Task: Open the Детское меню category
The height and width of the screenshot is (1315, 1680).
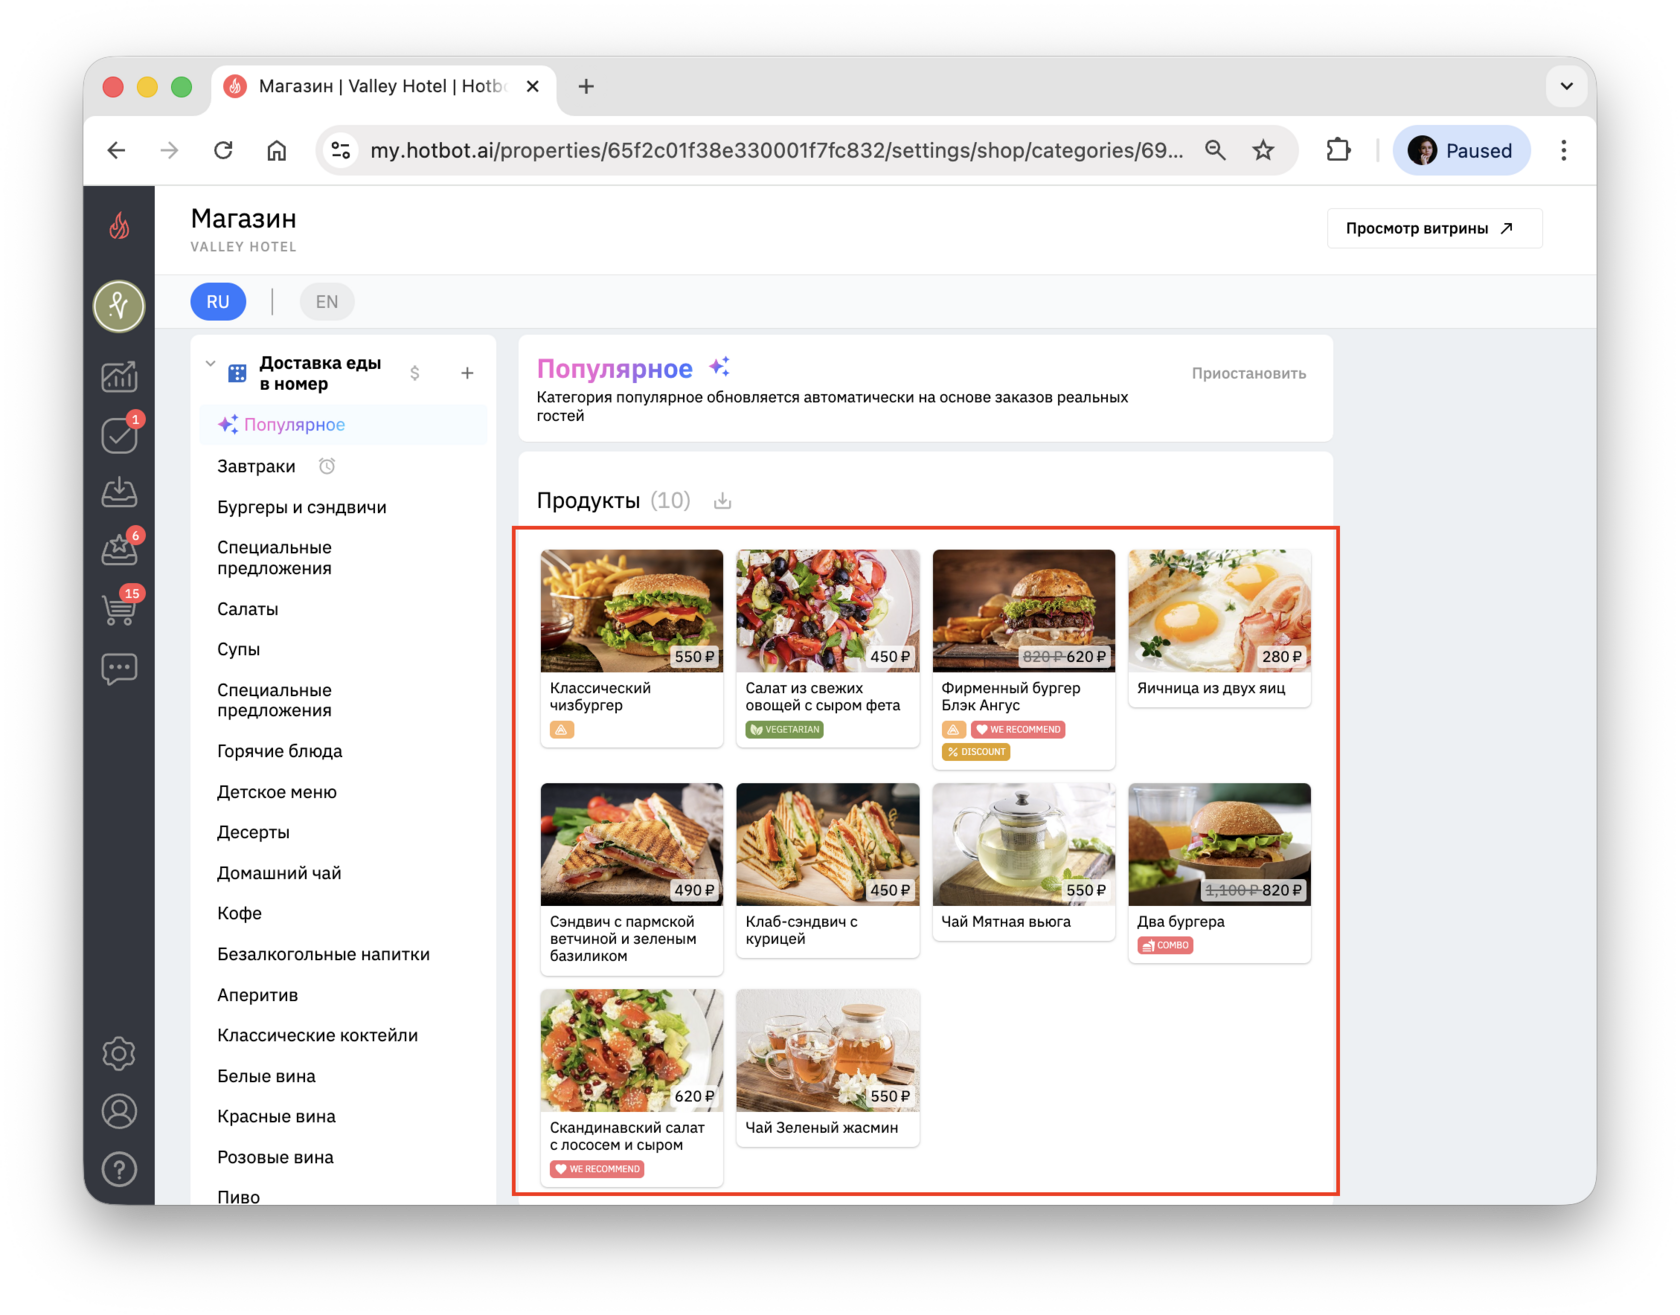Action: (277, 793)
